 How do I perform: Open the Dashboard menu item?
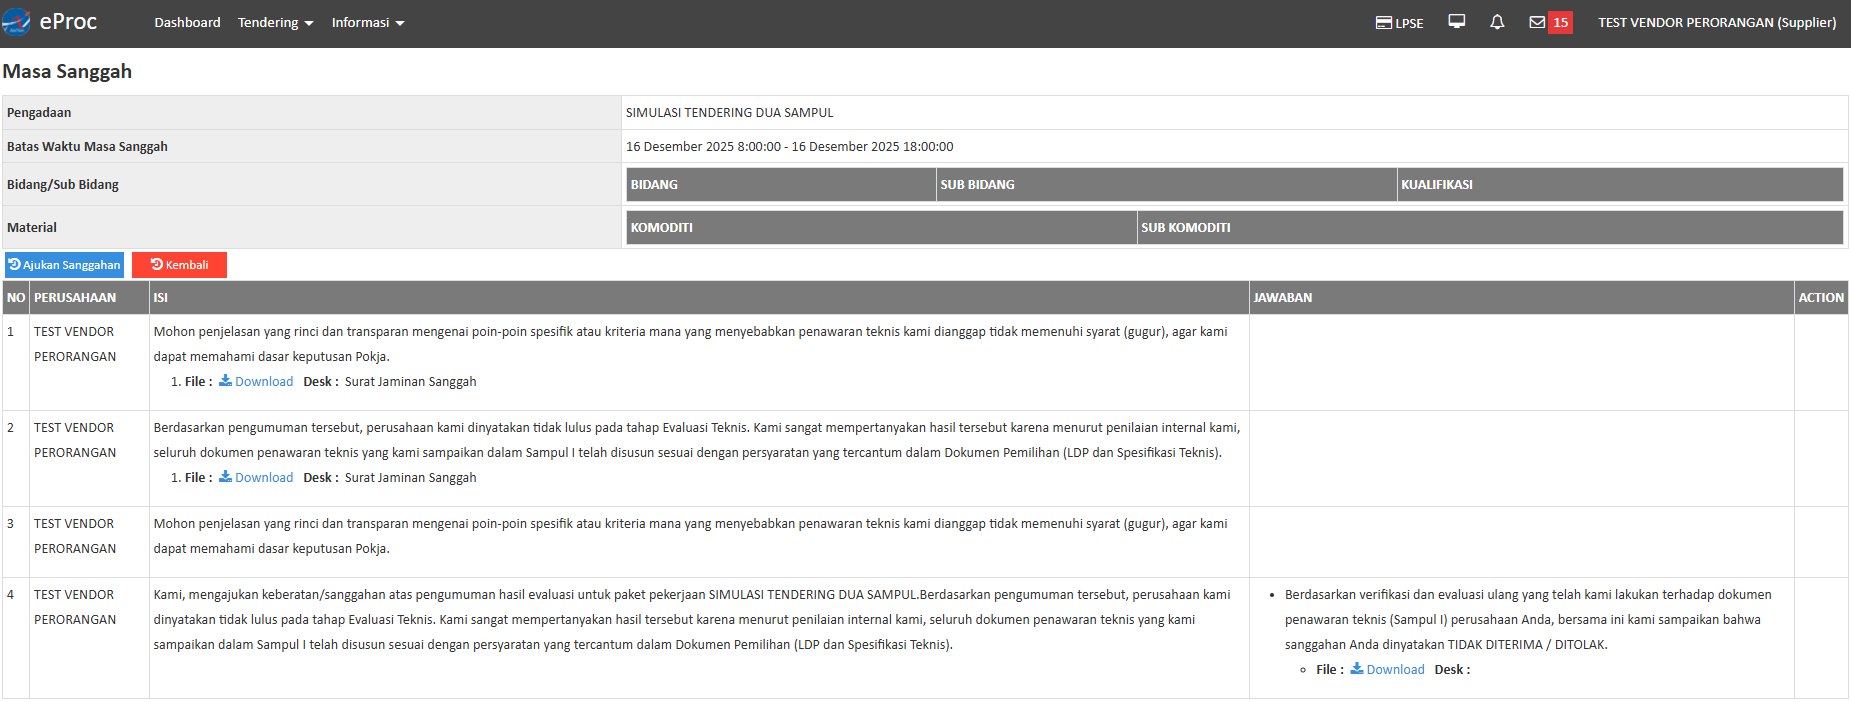click(x=187, y=22)
